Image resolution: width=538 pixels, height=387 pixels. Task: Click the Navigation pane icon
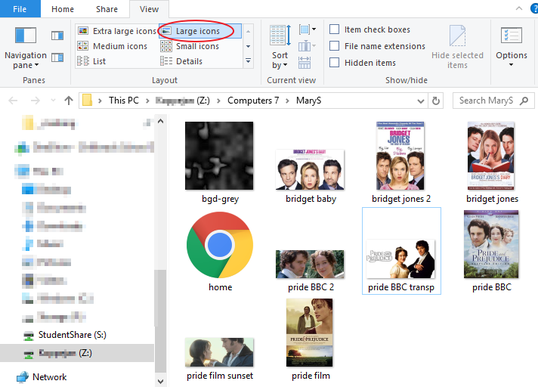point(25,36)
